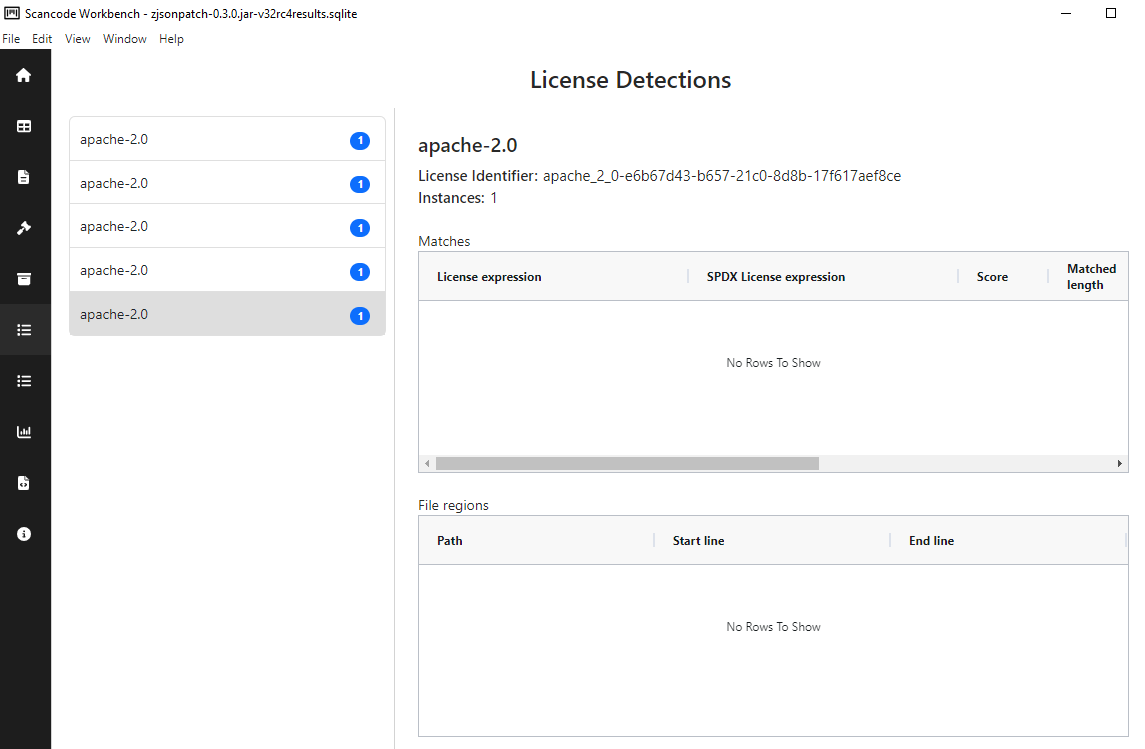
Task: Open the gavel icon in sidebar
Action: (x=24, y=228)
